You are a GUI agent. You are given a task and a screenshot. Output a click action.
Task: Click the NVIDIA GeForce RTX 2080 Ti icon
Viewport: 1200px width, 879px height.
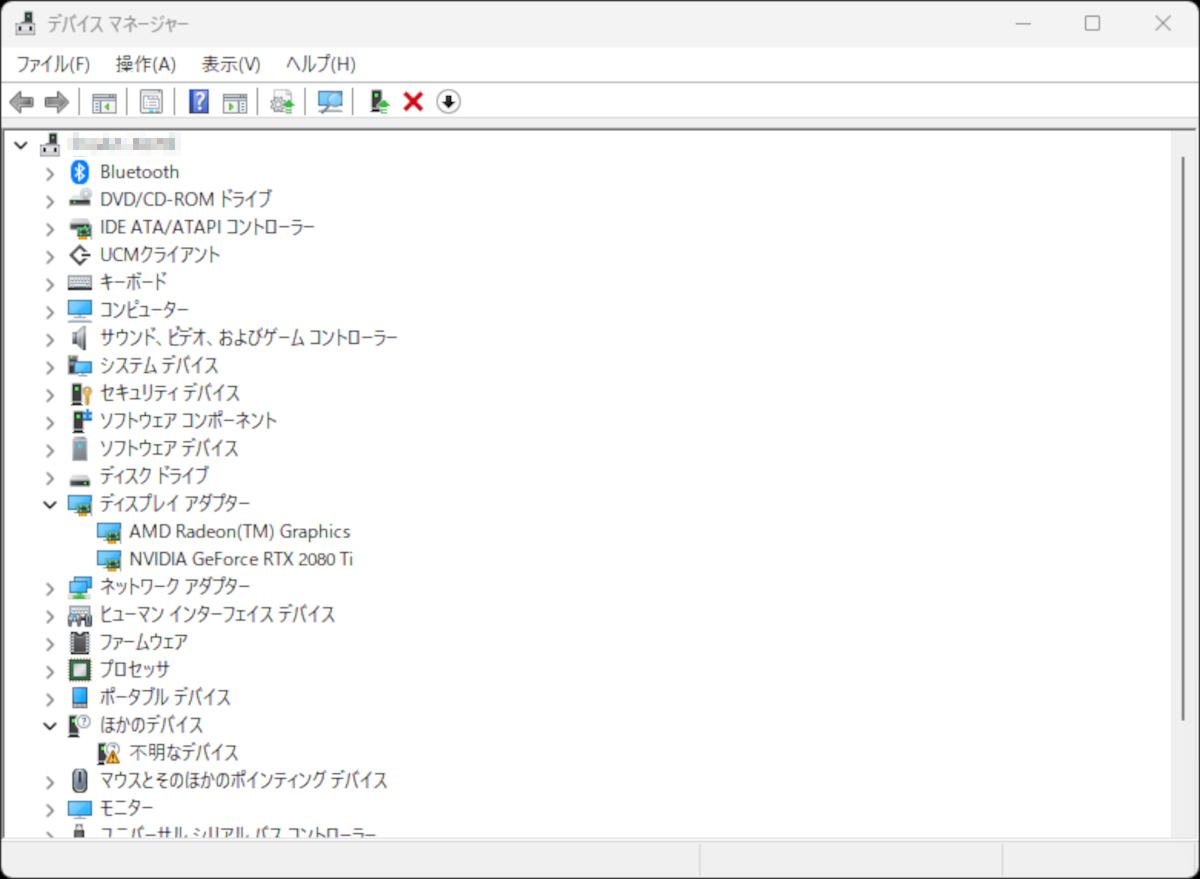click(110, 559)
